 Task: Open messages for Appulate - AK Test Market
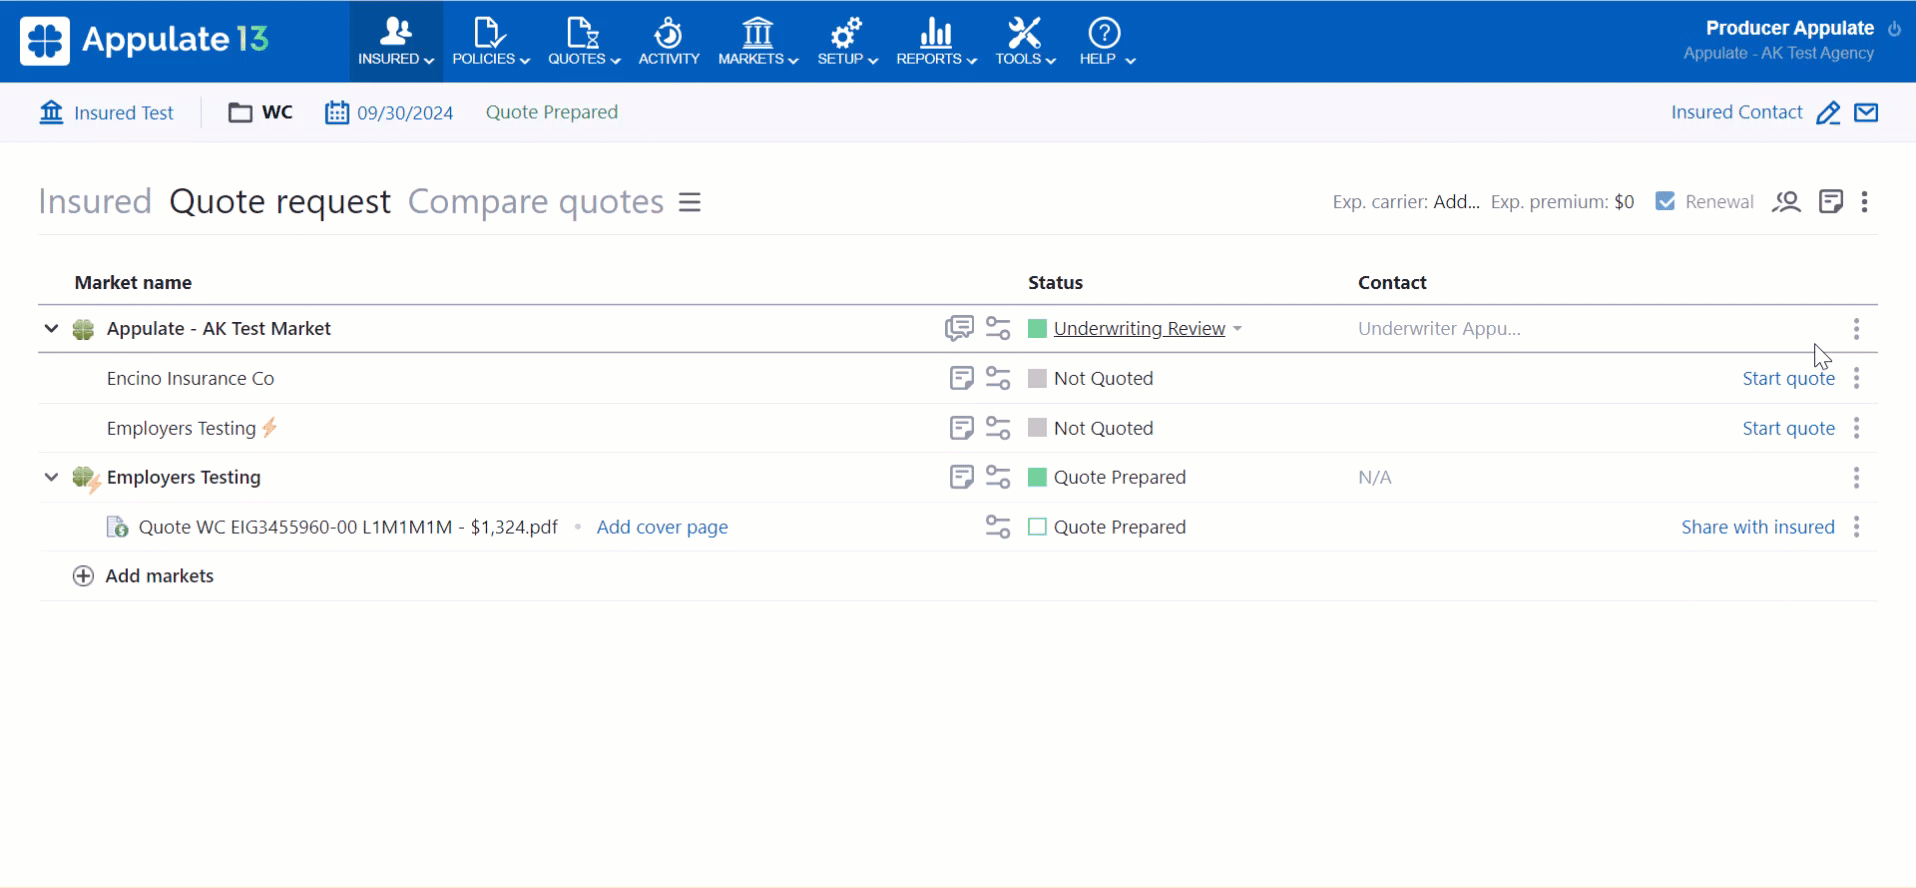[x=959, y=328]
